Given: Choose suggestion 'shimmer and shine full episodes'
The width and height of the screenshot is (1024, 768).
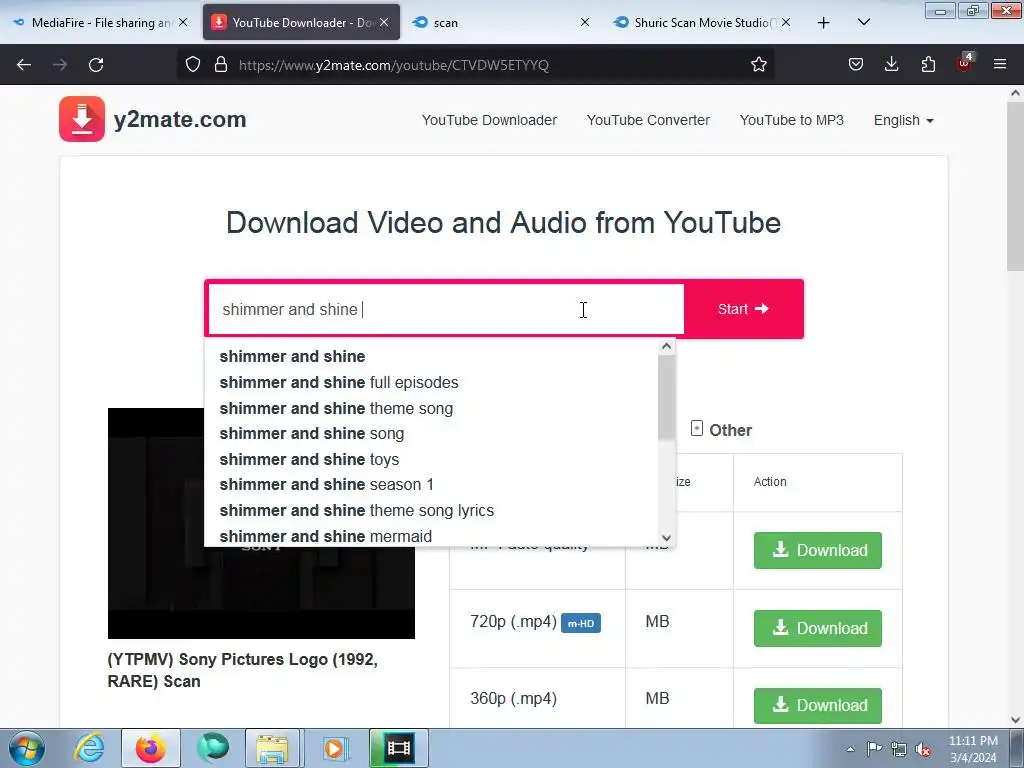Looking at the screenshot, I should [x=432, y=382].
